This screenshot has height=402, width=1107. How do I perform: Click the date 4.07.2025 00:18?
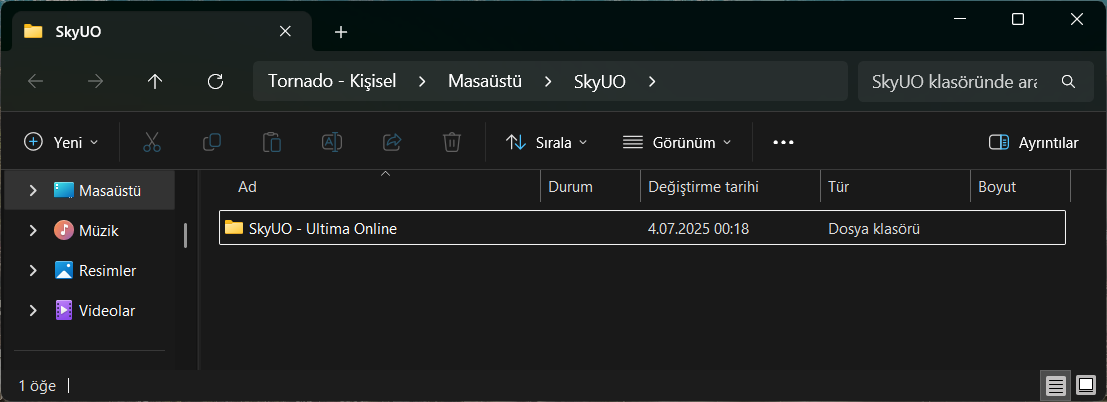tap(698, 229)
